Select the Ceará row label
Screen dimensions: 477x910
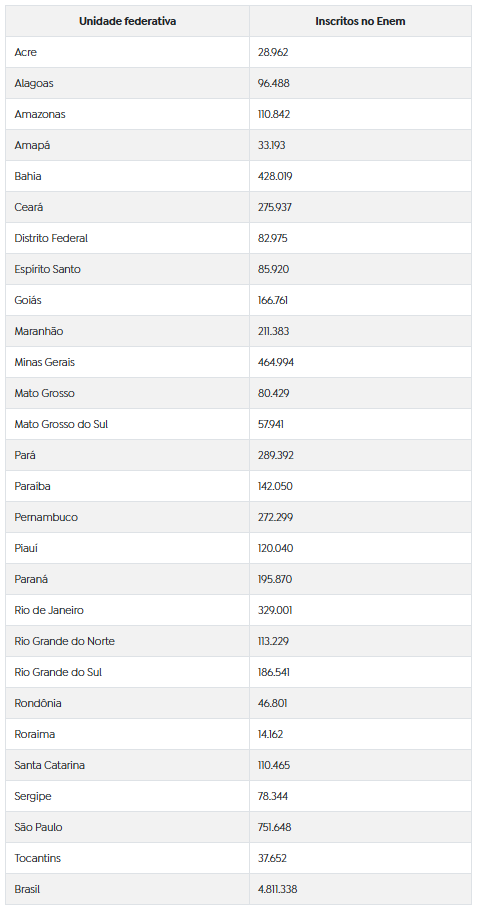click(28, 207)
